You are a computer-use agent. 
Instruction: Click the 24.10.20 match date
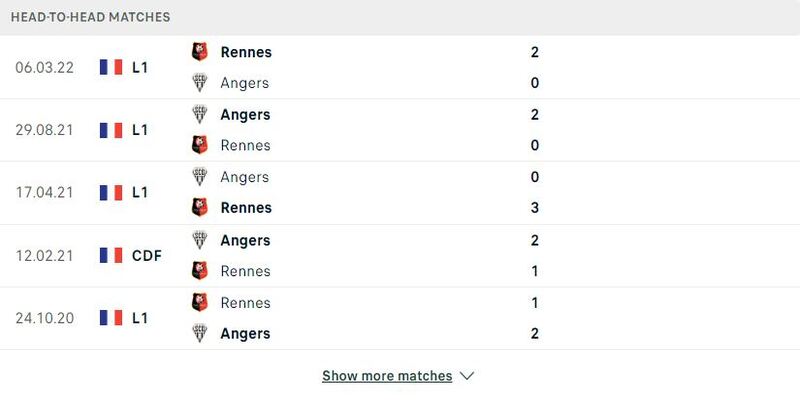(x=44, y=318)
